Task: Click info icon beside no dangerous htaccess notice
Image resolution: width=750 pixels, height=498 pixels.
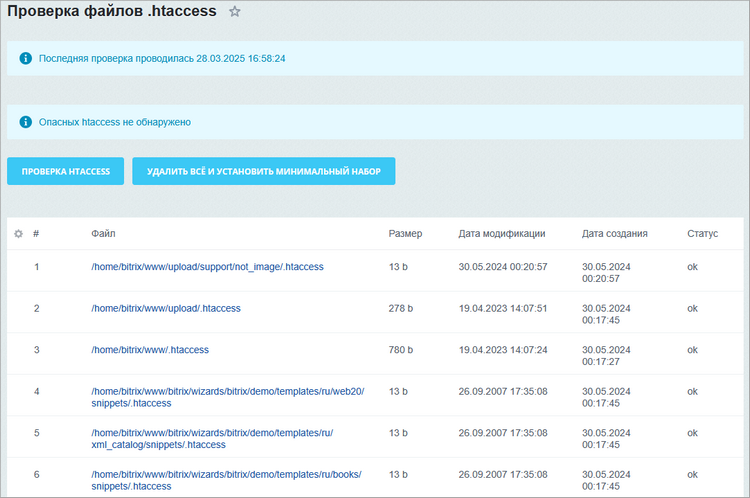Action: click(26, 123)
